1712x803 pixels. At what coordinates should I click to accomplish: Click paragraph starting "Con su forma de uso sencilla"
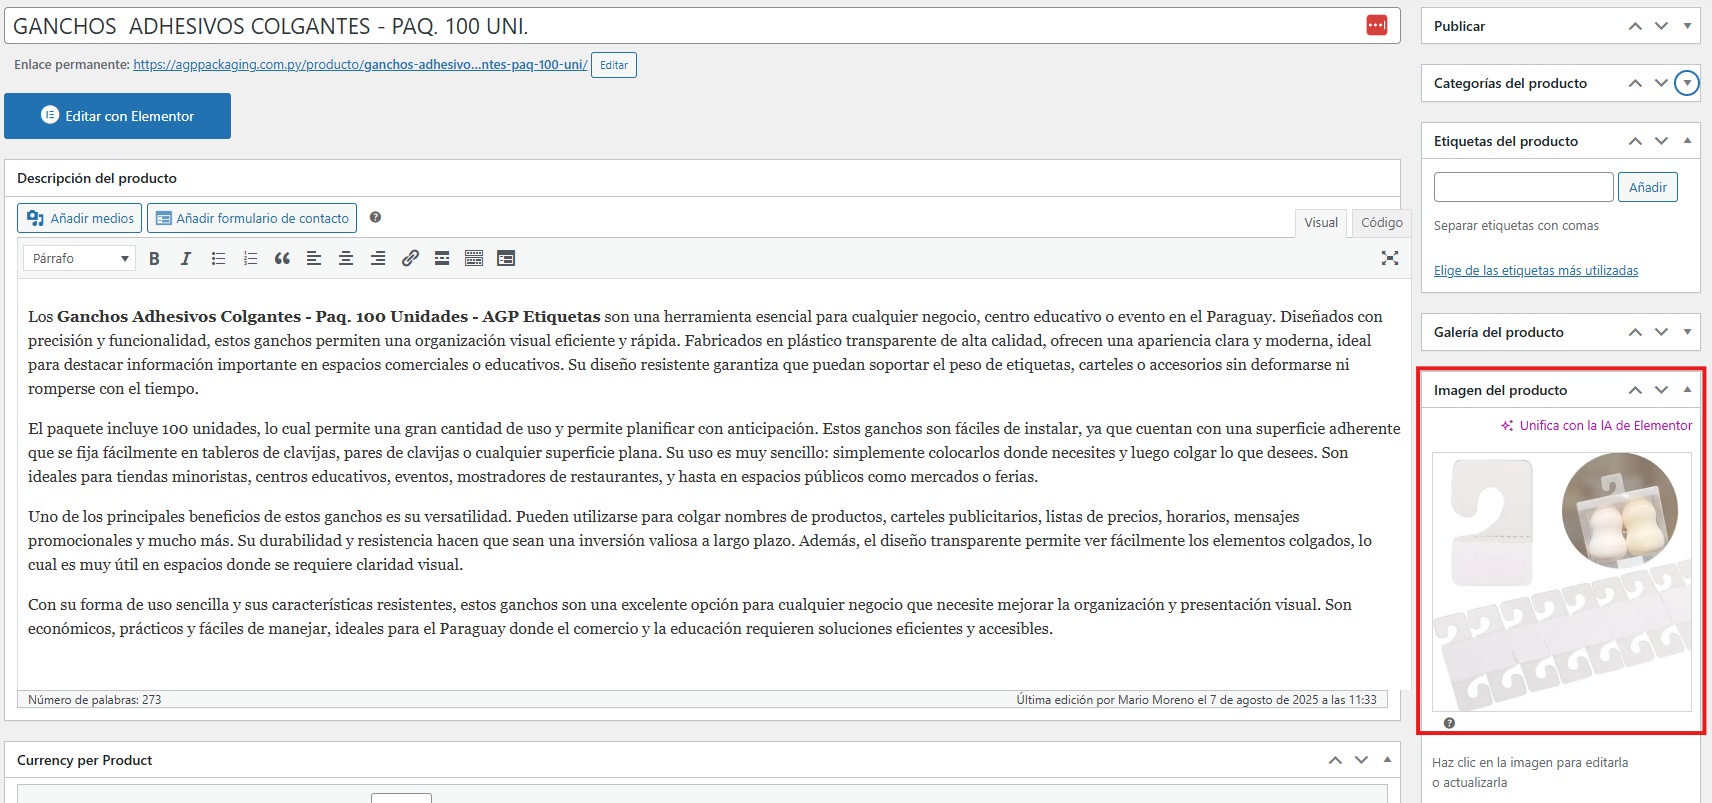[690, 616]
